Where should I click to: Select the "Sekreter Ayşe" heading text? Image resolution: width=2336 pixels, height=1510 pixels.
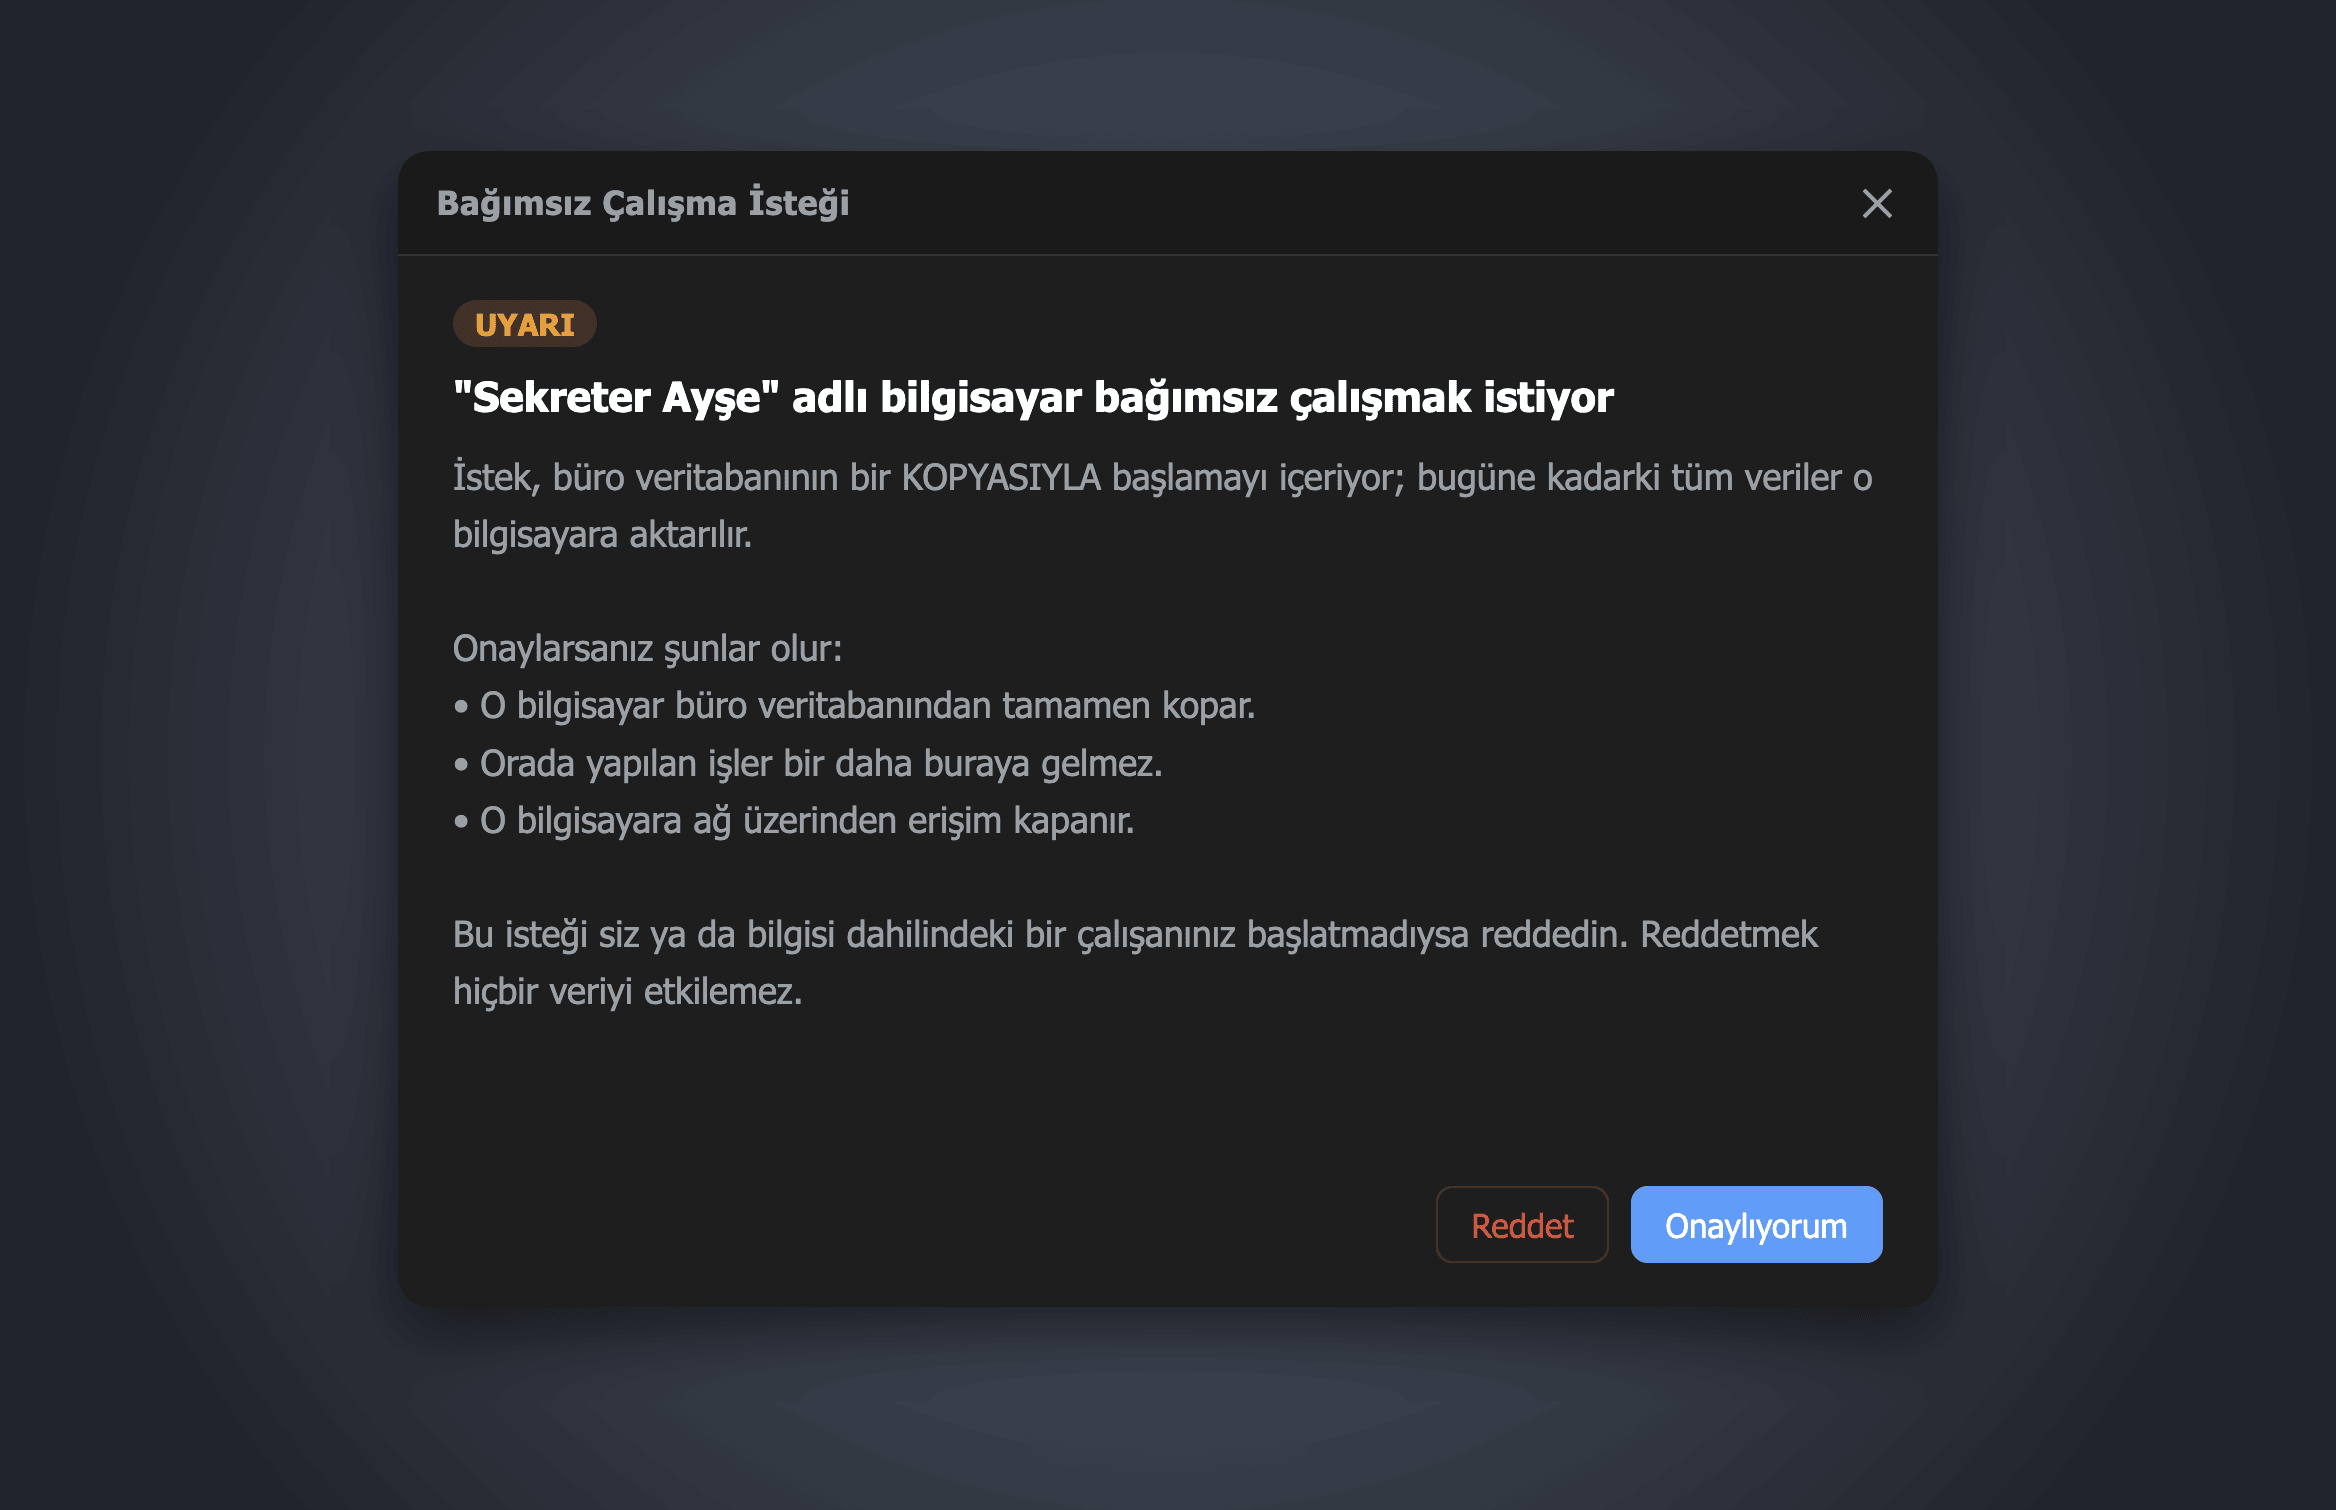click(x=1033, y=397)
